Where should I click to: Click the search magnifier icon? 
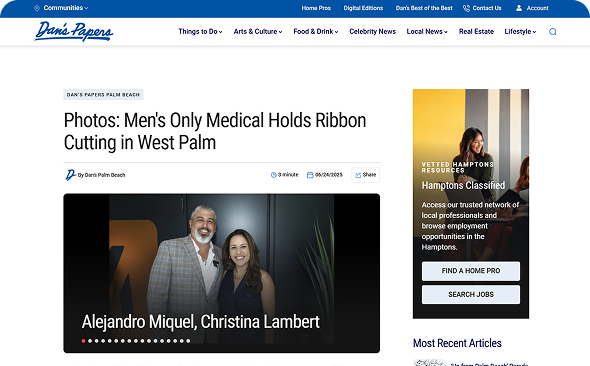click(x=552, y=32)
